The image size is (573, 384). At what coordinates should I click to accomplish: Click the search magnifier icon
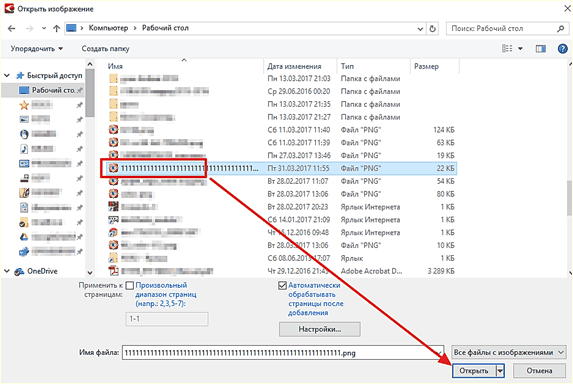561,28
